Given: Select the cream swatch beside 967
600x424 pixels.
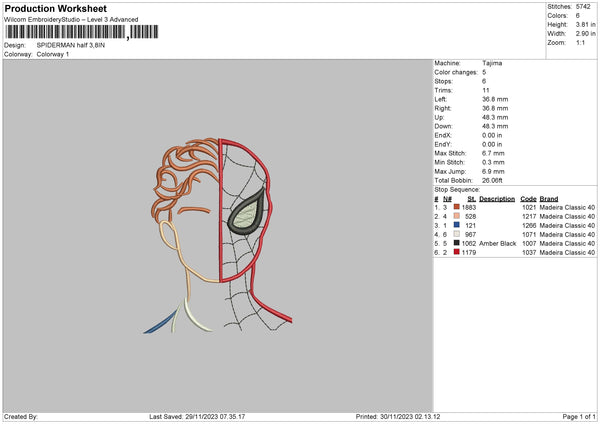Looking at the screenshot, I should pos(457,234).
